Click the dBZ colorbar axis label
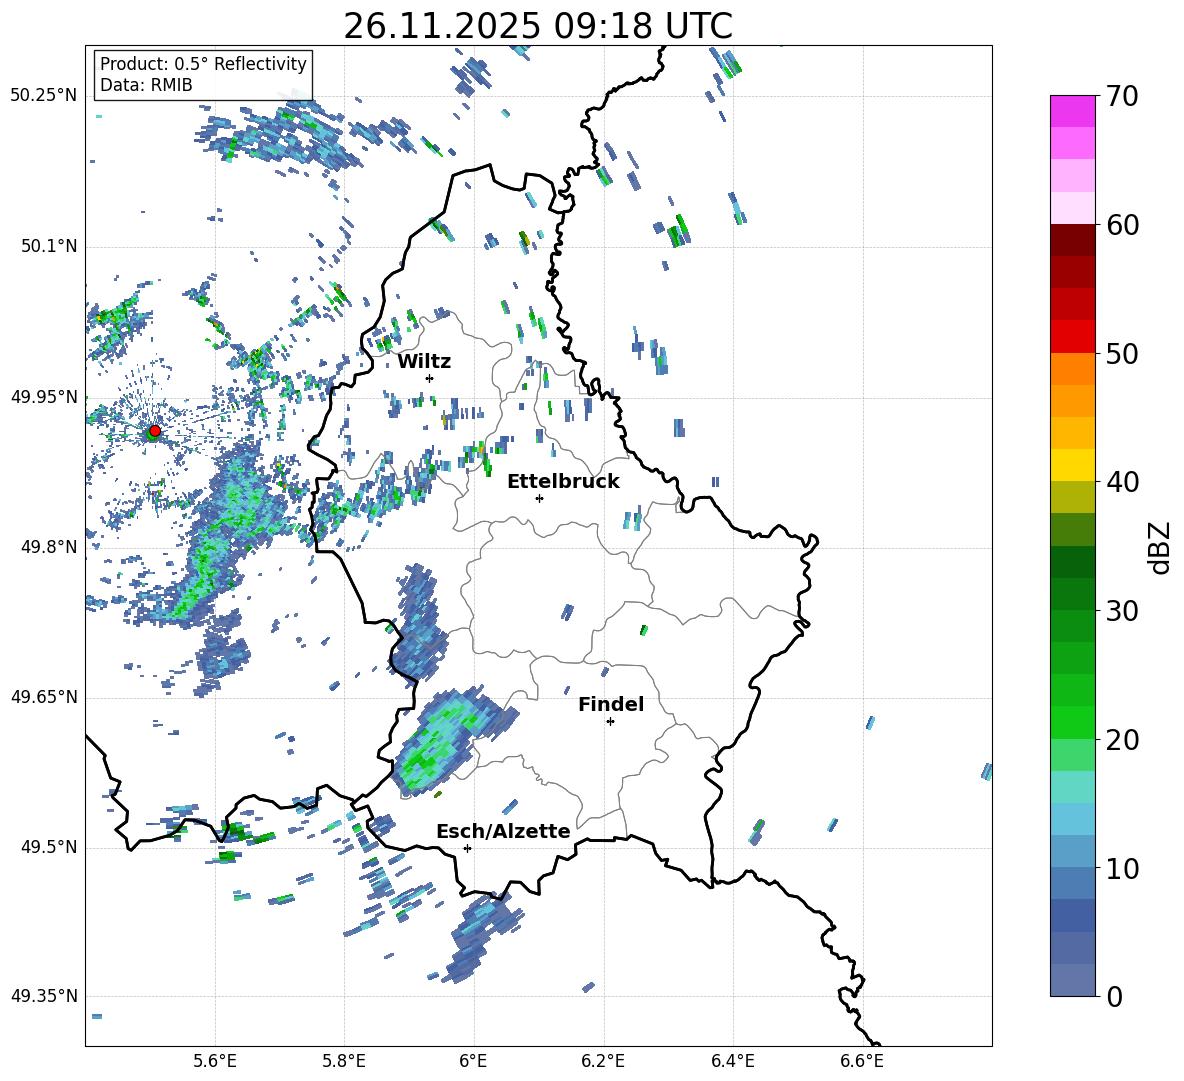Image resolution: width=1184 pixels, height=1081 pixels. click(x=1159, y=547)
